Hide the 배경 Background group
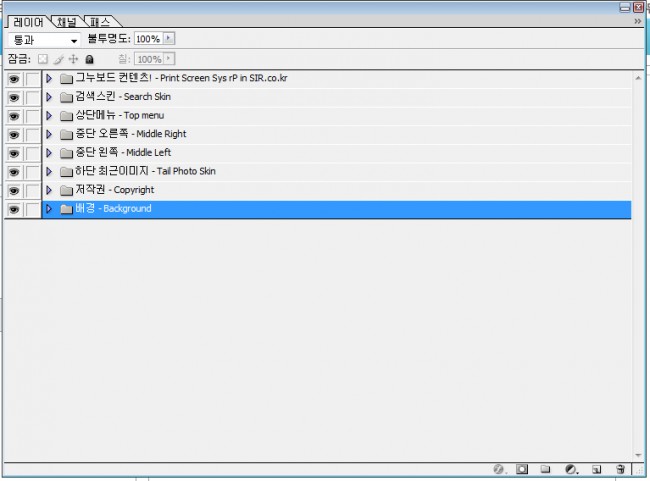Screen dimensions: 650x481 (x=14, y=209)
